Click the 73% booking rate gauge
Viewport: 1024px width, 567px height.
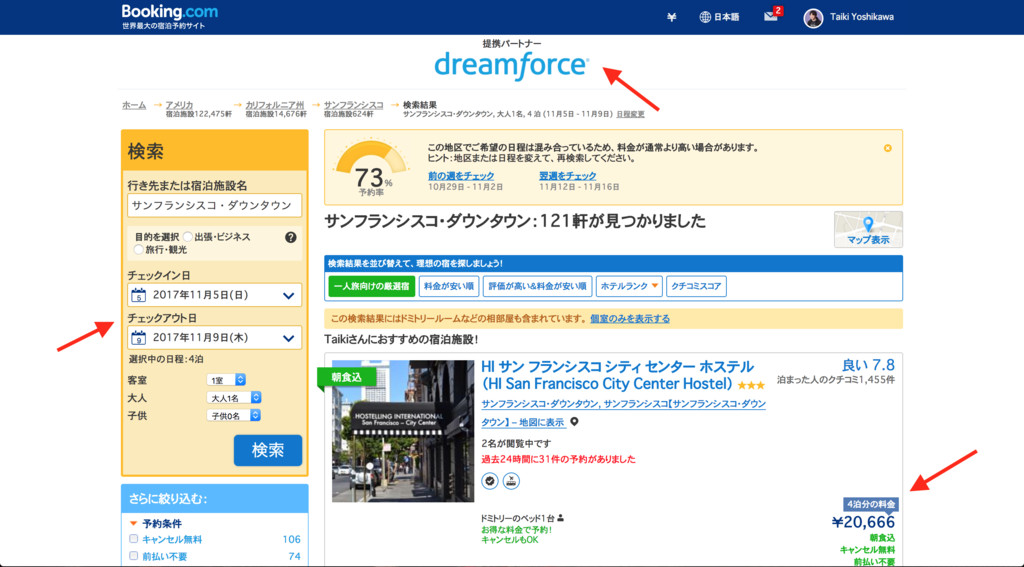click(x=371, y=167)
